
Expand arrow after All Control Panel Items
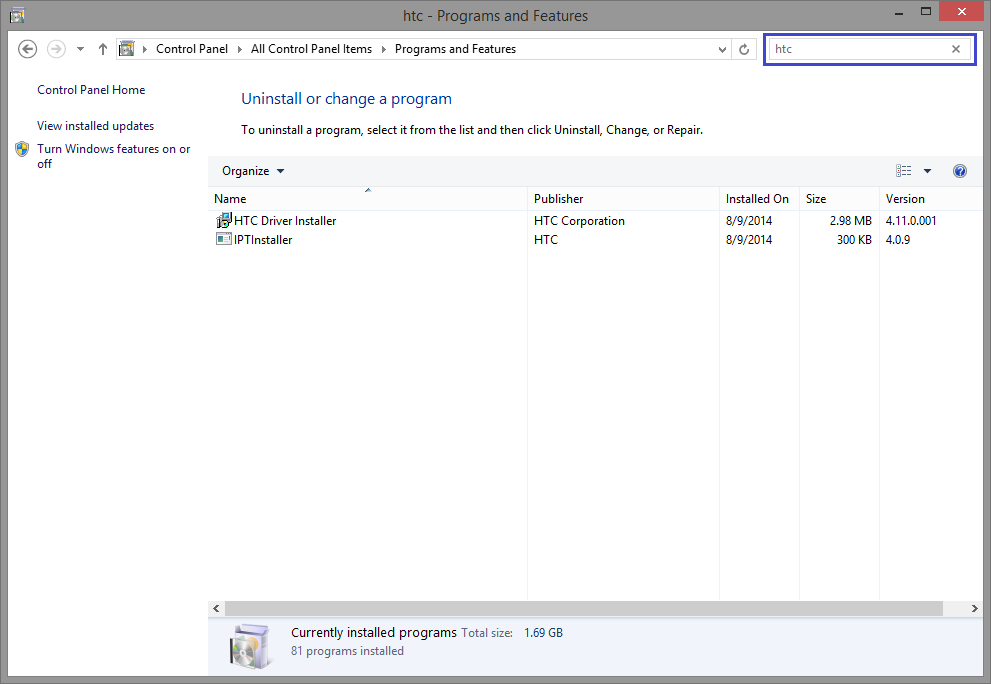click(384, 49)
